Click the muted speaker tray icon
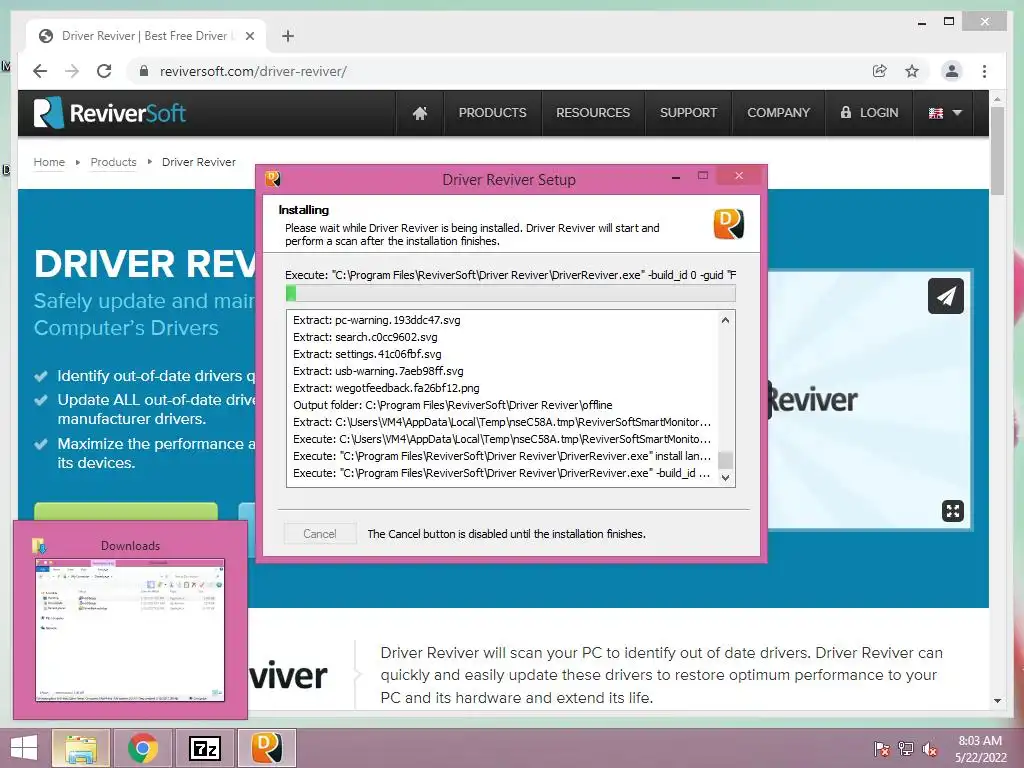The image size is (1024, 768). (x=930, y=748)
